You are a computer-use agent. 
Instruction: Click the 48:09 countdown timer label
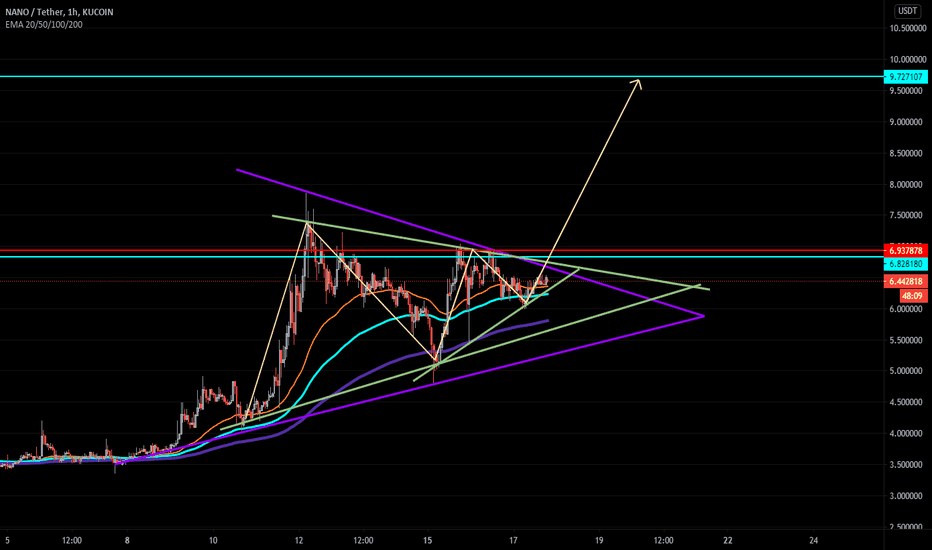tap(912, 296)
